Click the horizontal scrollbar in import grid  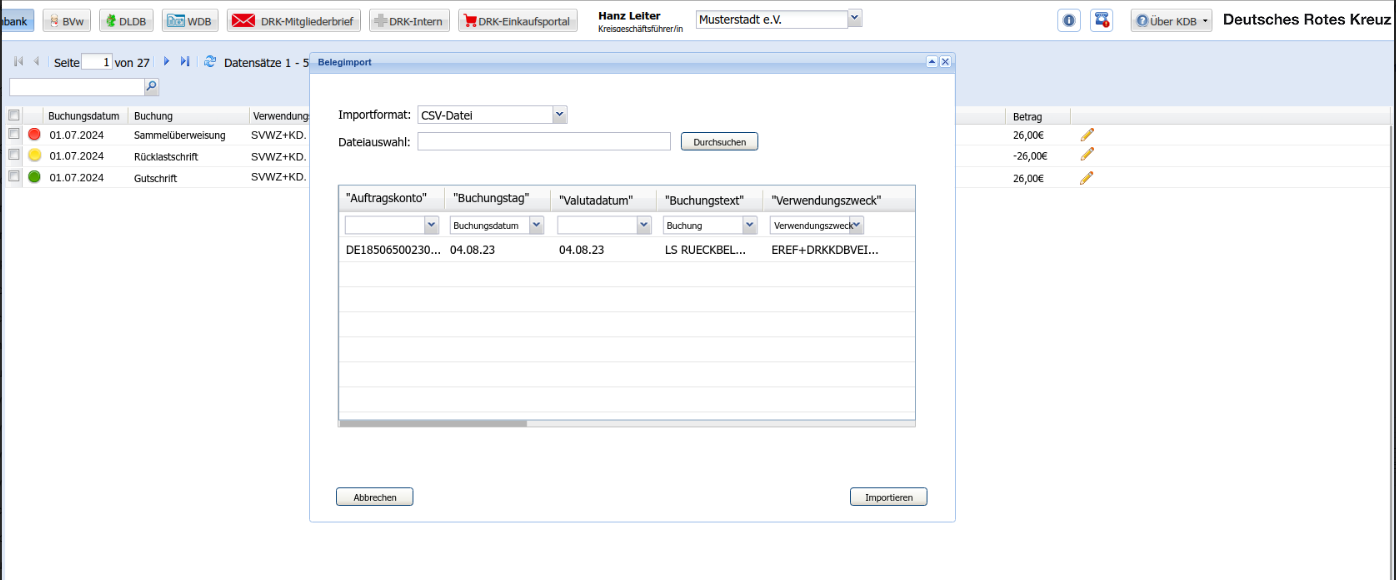tap(432, 424)
